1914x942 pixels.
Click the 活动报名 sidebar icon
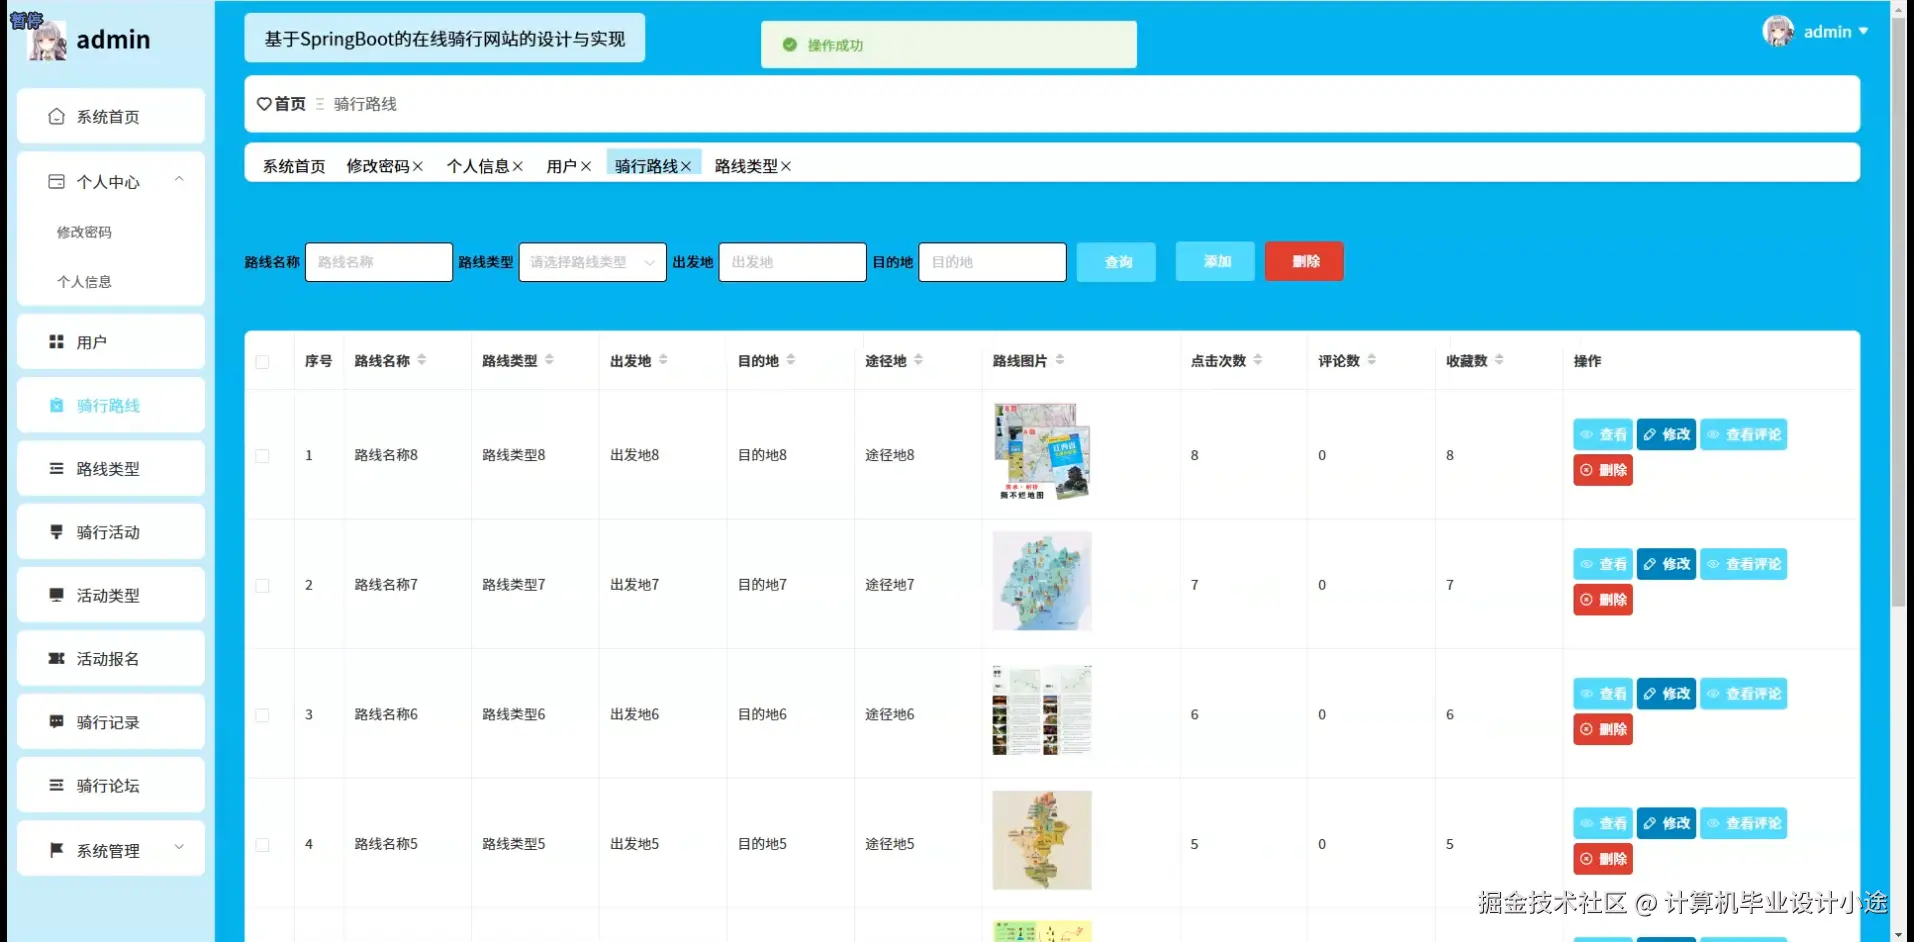pyautogui.click(x=56, y=658)
